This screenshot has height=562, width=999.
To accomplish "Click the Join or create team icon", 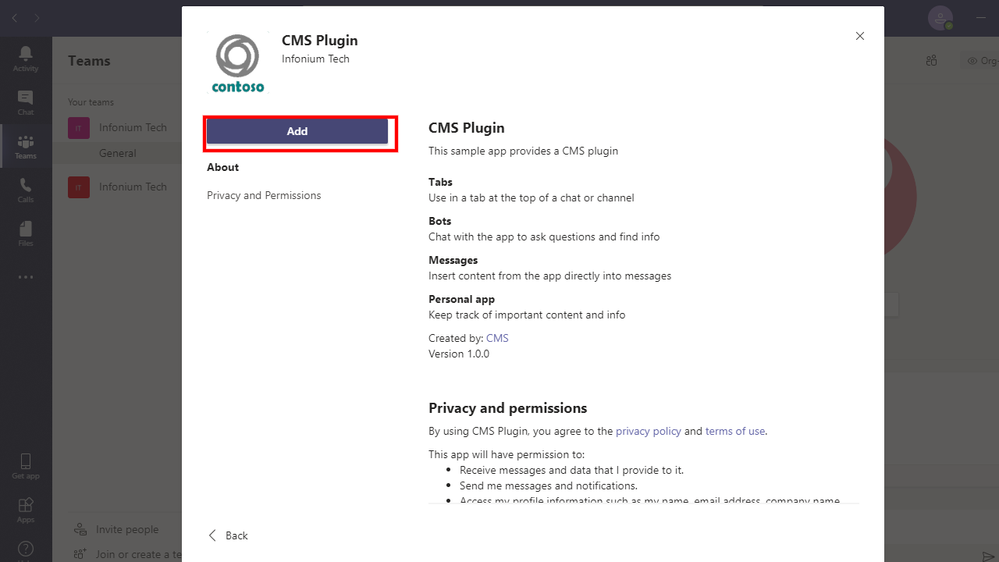I will [x=80, y=554].
